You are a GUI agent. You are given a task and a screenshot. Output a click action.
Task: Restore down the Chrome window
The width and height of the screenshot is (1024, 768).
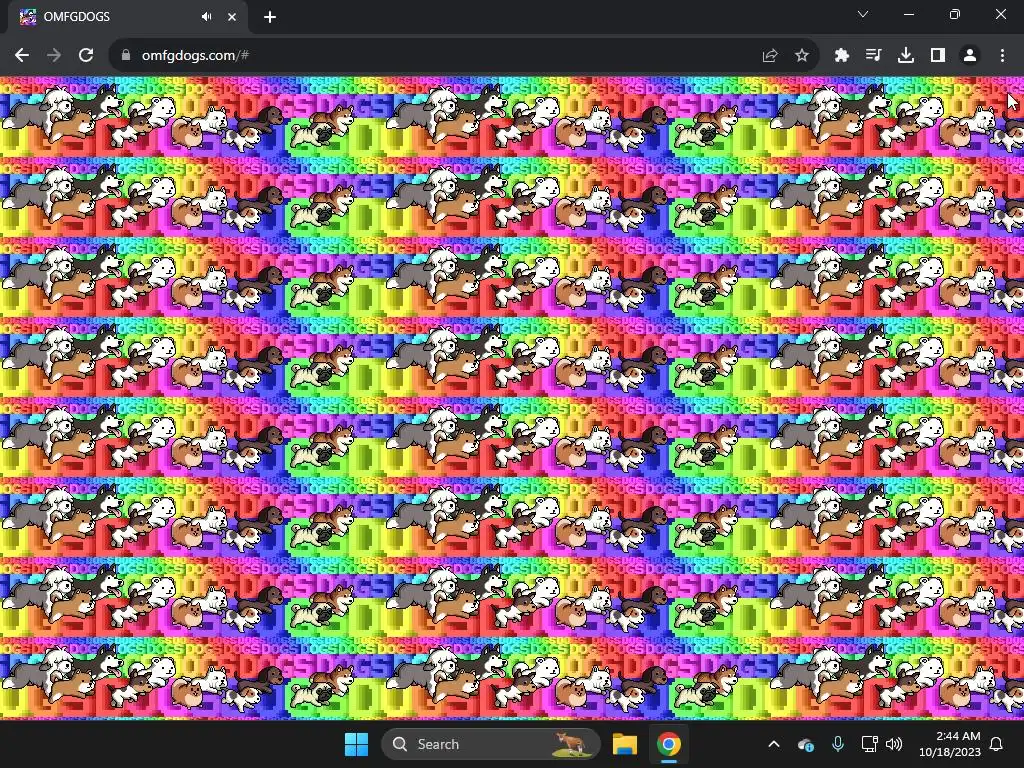pos(955,14)
